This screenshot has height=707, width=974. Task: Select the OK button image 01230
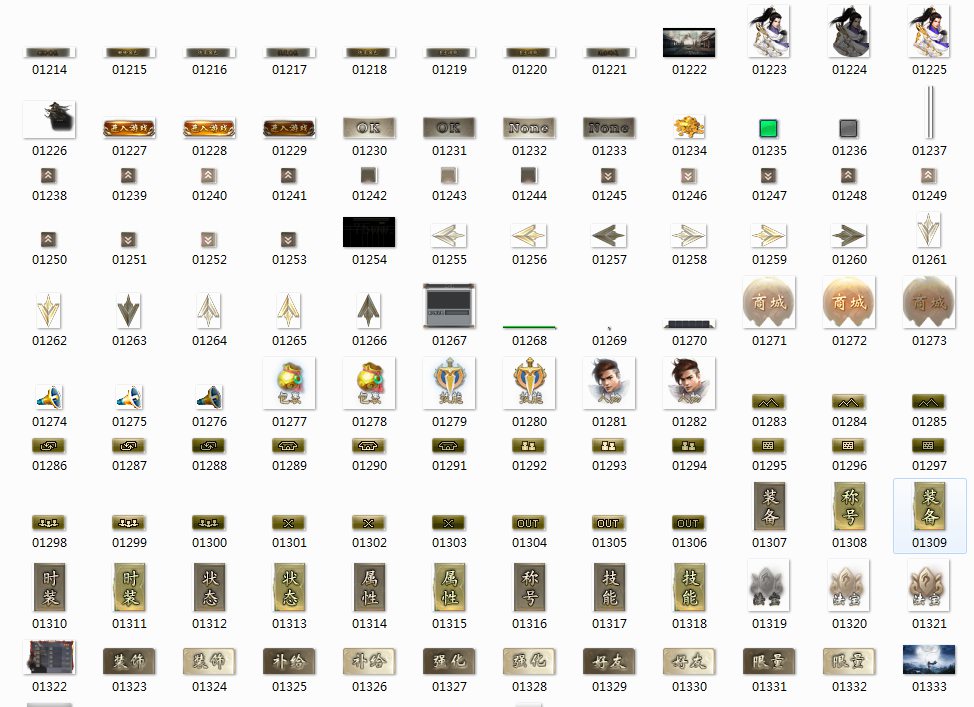click(x=369, y=128)
